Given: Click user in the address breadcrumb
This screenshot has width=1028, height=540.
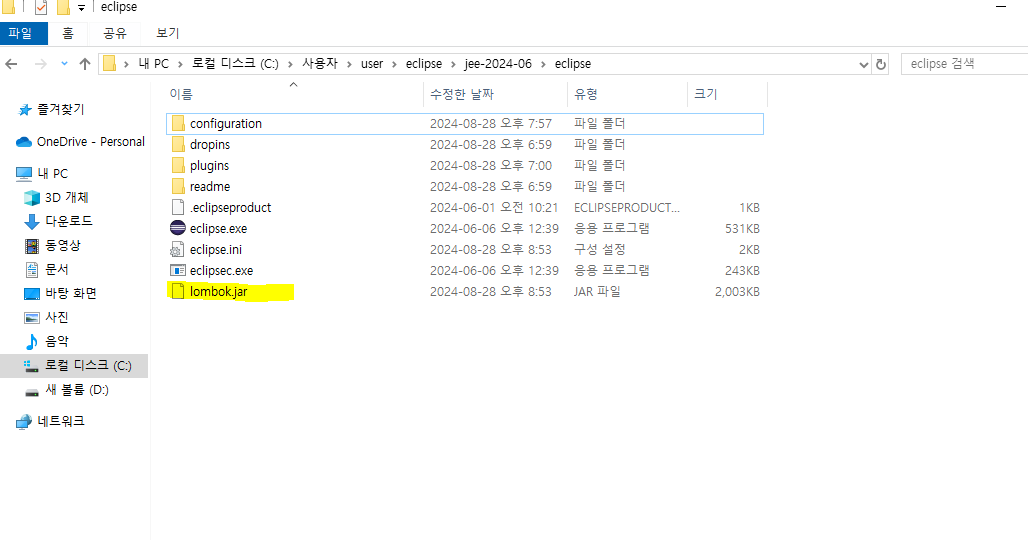Looking at the screenshot, I should pos(372,64).
